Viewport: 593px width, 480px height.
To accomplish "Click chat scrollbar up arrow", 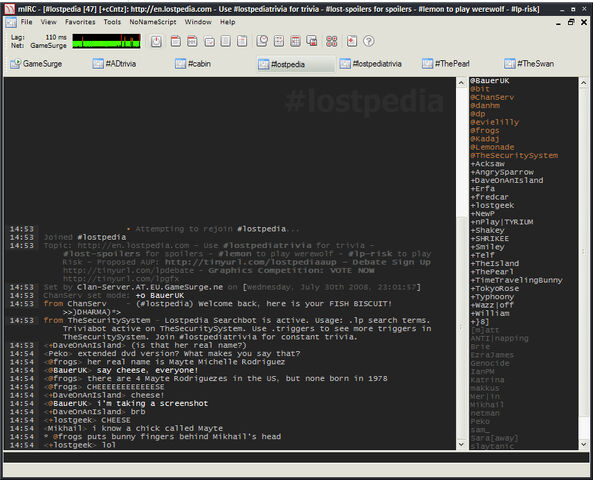I will point(461,82).
